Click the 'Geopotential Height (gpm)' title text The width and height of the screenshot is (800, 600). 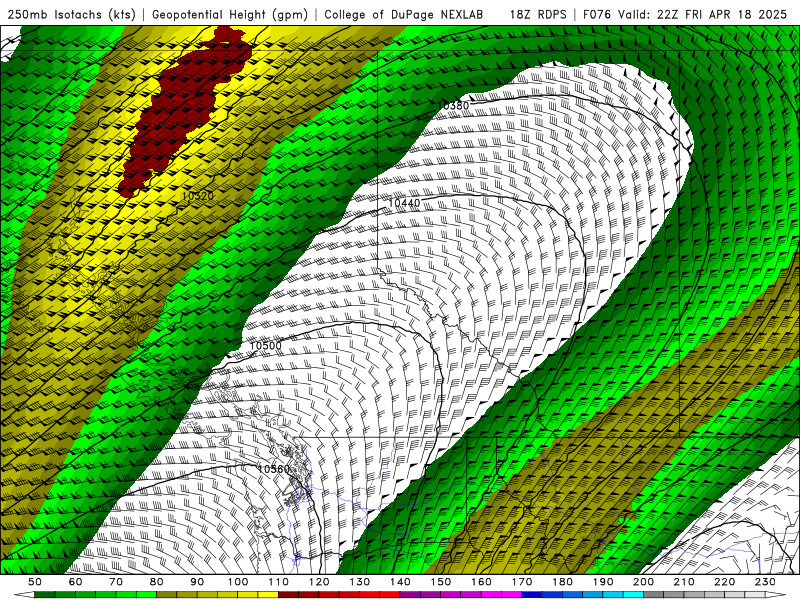coord(230,15)
